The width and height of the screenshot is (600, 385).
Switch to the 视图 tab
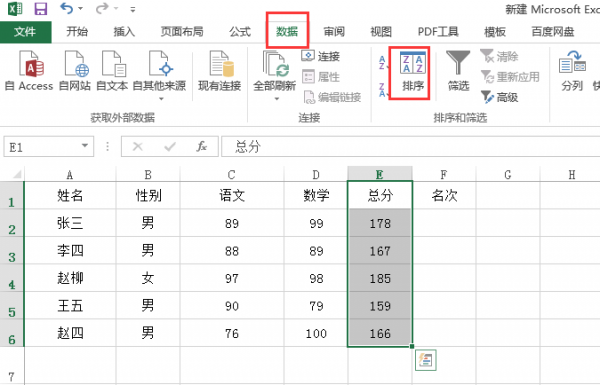click(x=381, y=32)
